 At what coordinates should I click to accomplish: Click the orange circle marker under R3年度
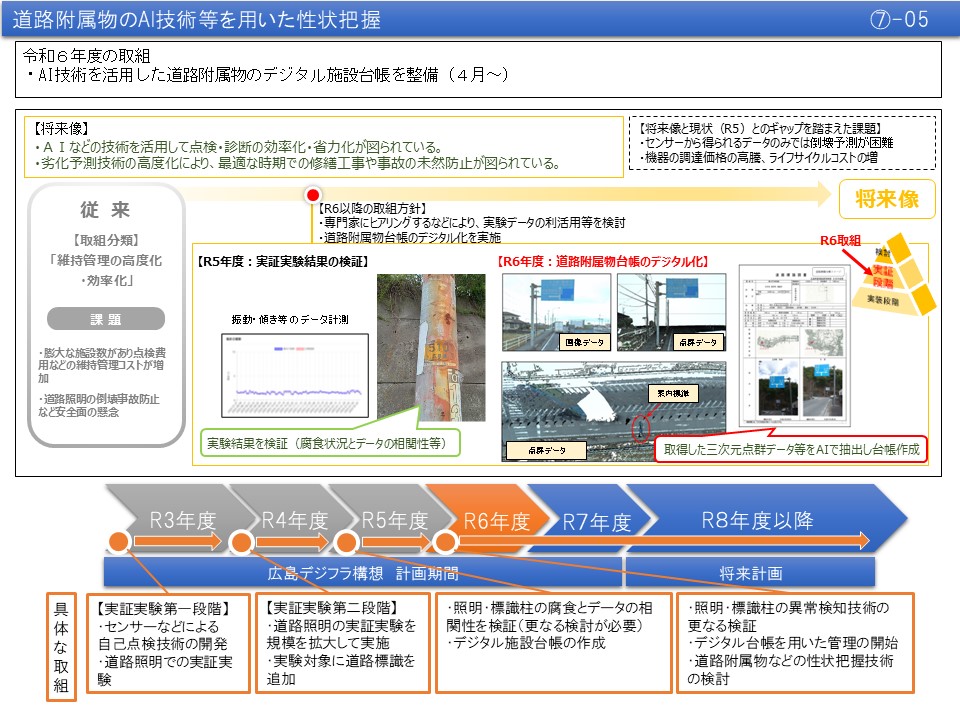119,541
